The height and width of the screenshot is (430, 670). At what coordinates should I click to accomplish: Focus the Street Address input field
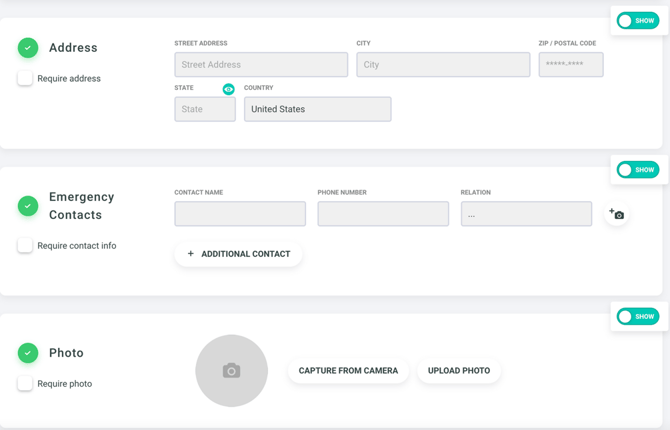click(261, 65)
